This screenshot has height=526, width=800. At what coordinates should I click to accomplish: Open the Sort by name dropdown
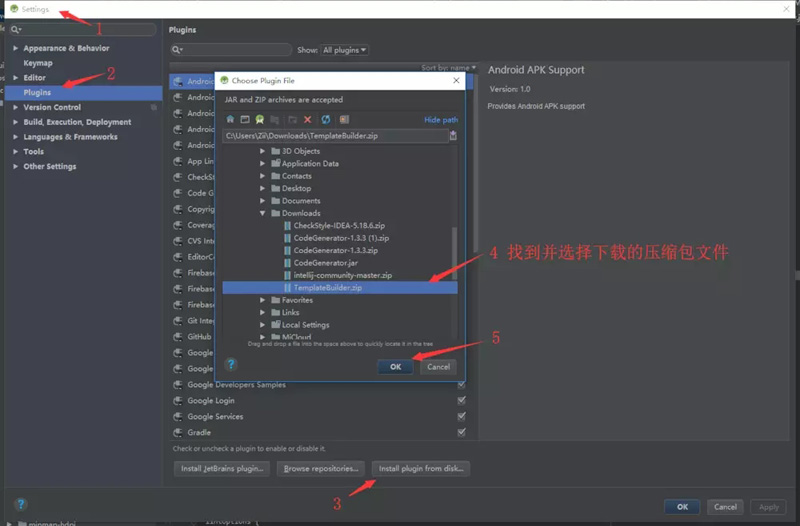tap(448, 67)
